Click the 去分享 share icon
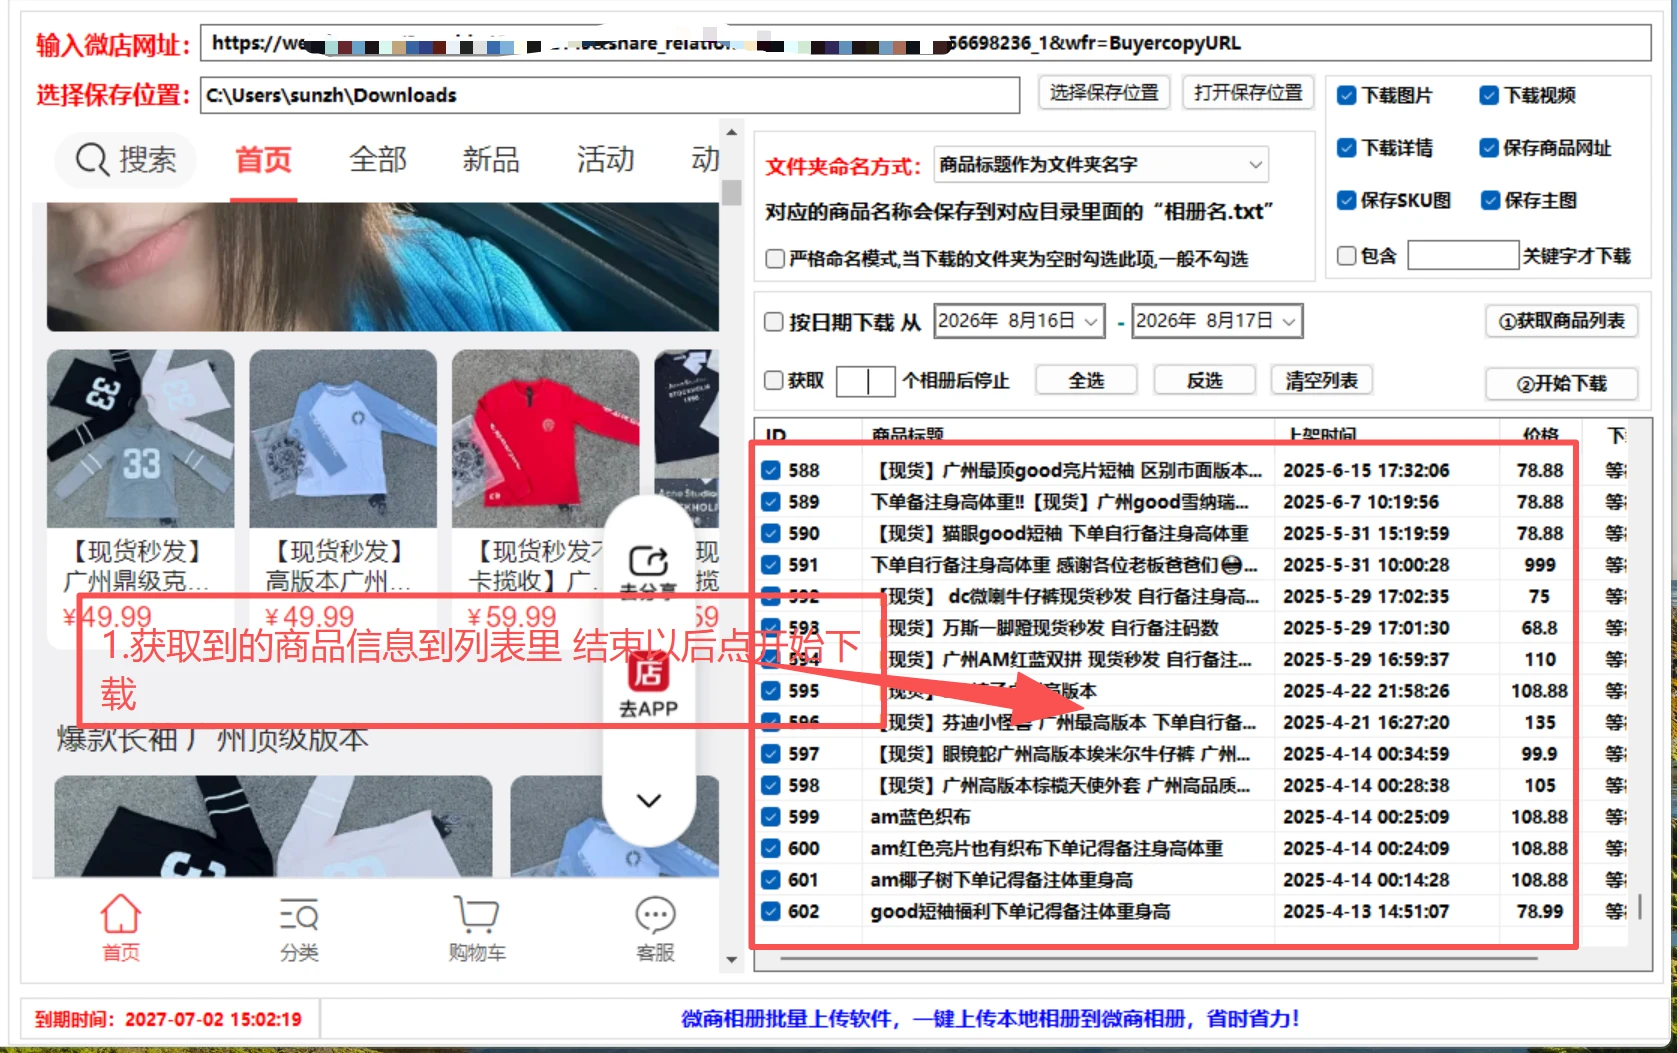 [648, 561]
